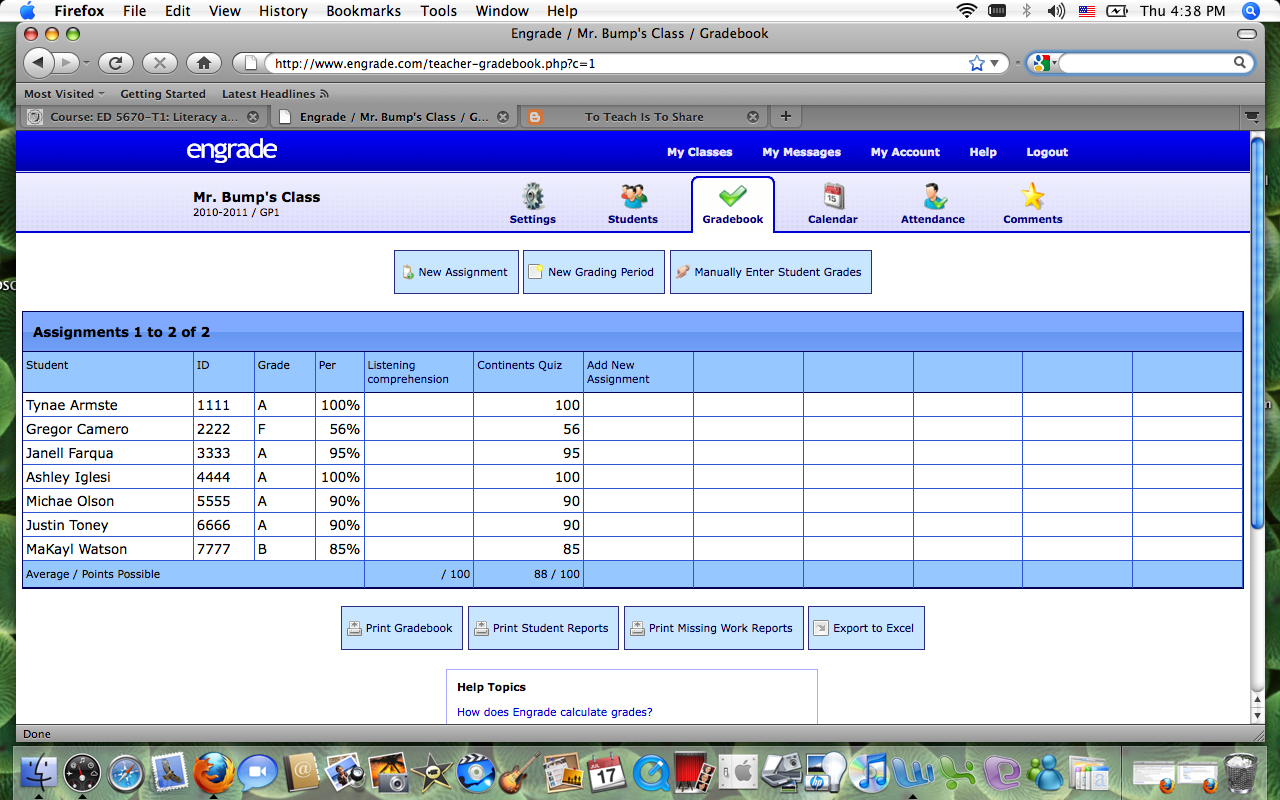Open the Bookmarks menu

(x=363, y=11)
